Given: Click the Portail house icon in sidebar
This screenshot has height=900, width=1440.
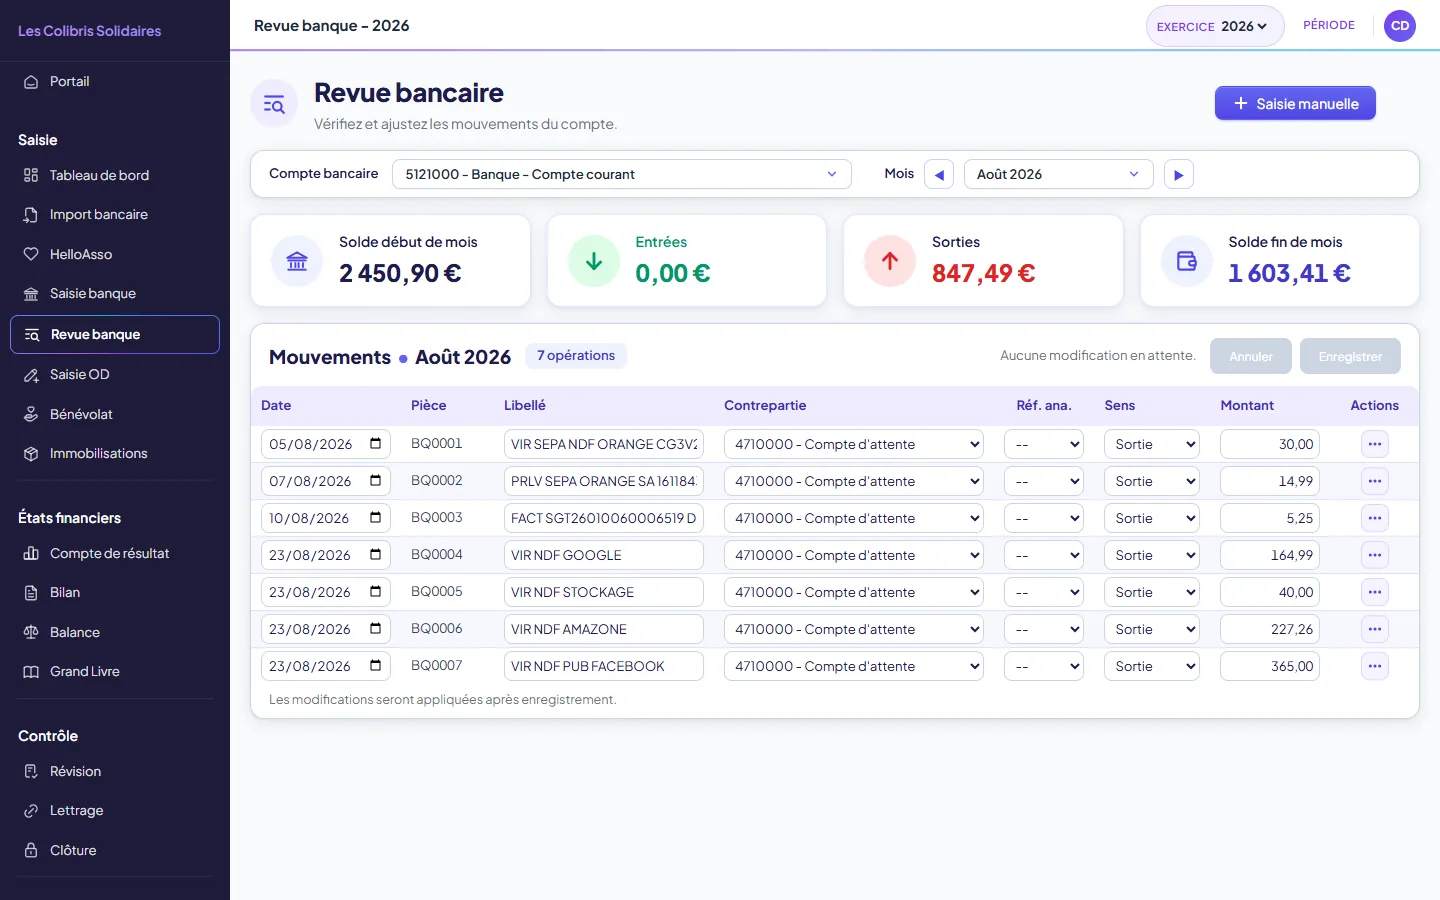Looking at the screenshot, I should tap(31, 82).
